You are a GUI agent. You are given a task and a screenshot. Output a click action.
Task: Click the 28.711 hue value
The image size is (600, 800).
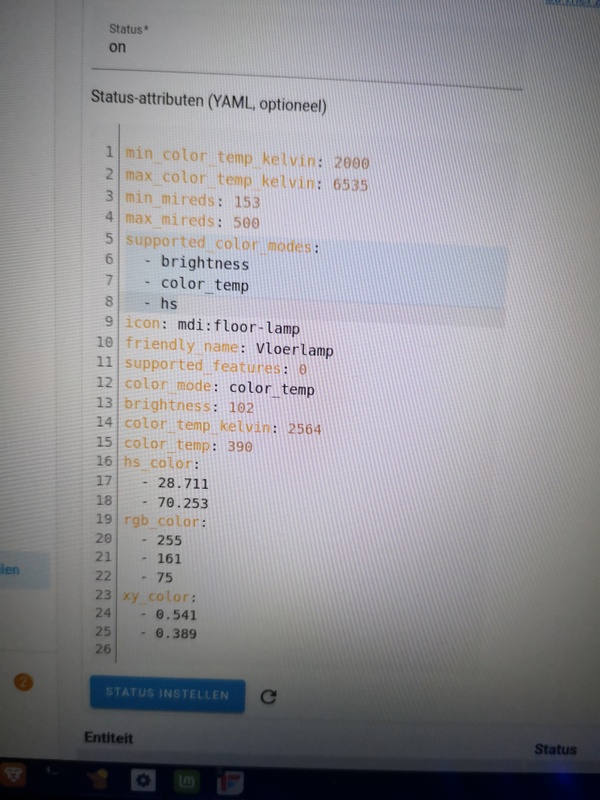coord(183,483)
